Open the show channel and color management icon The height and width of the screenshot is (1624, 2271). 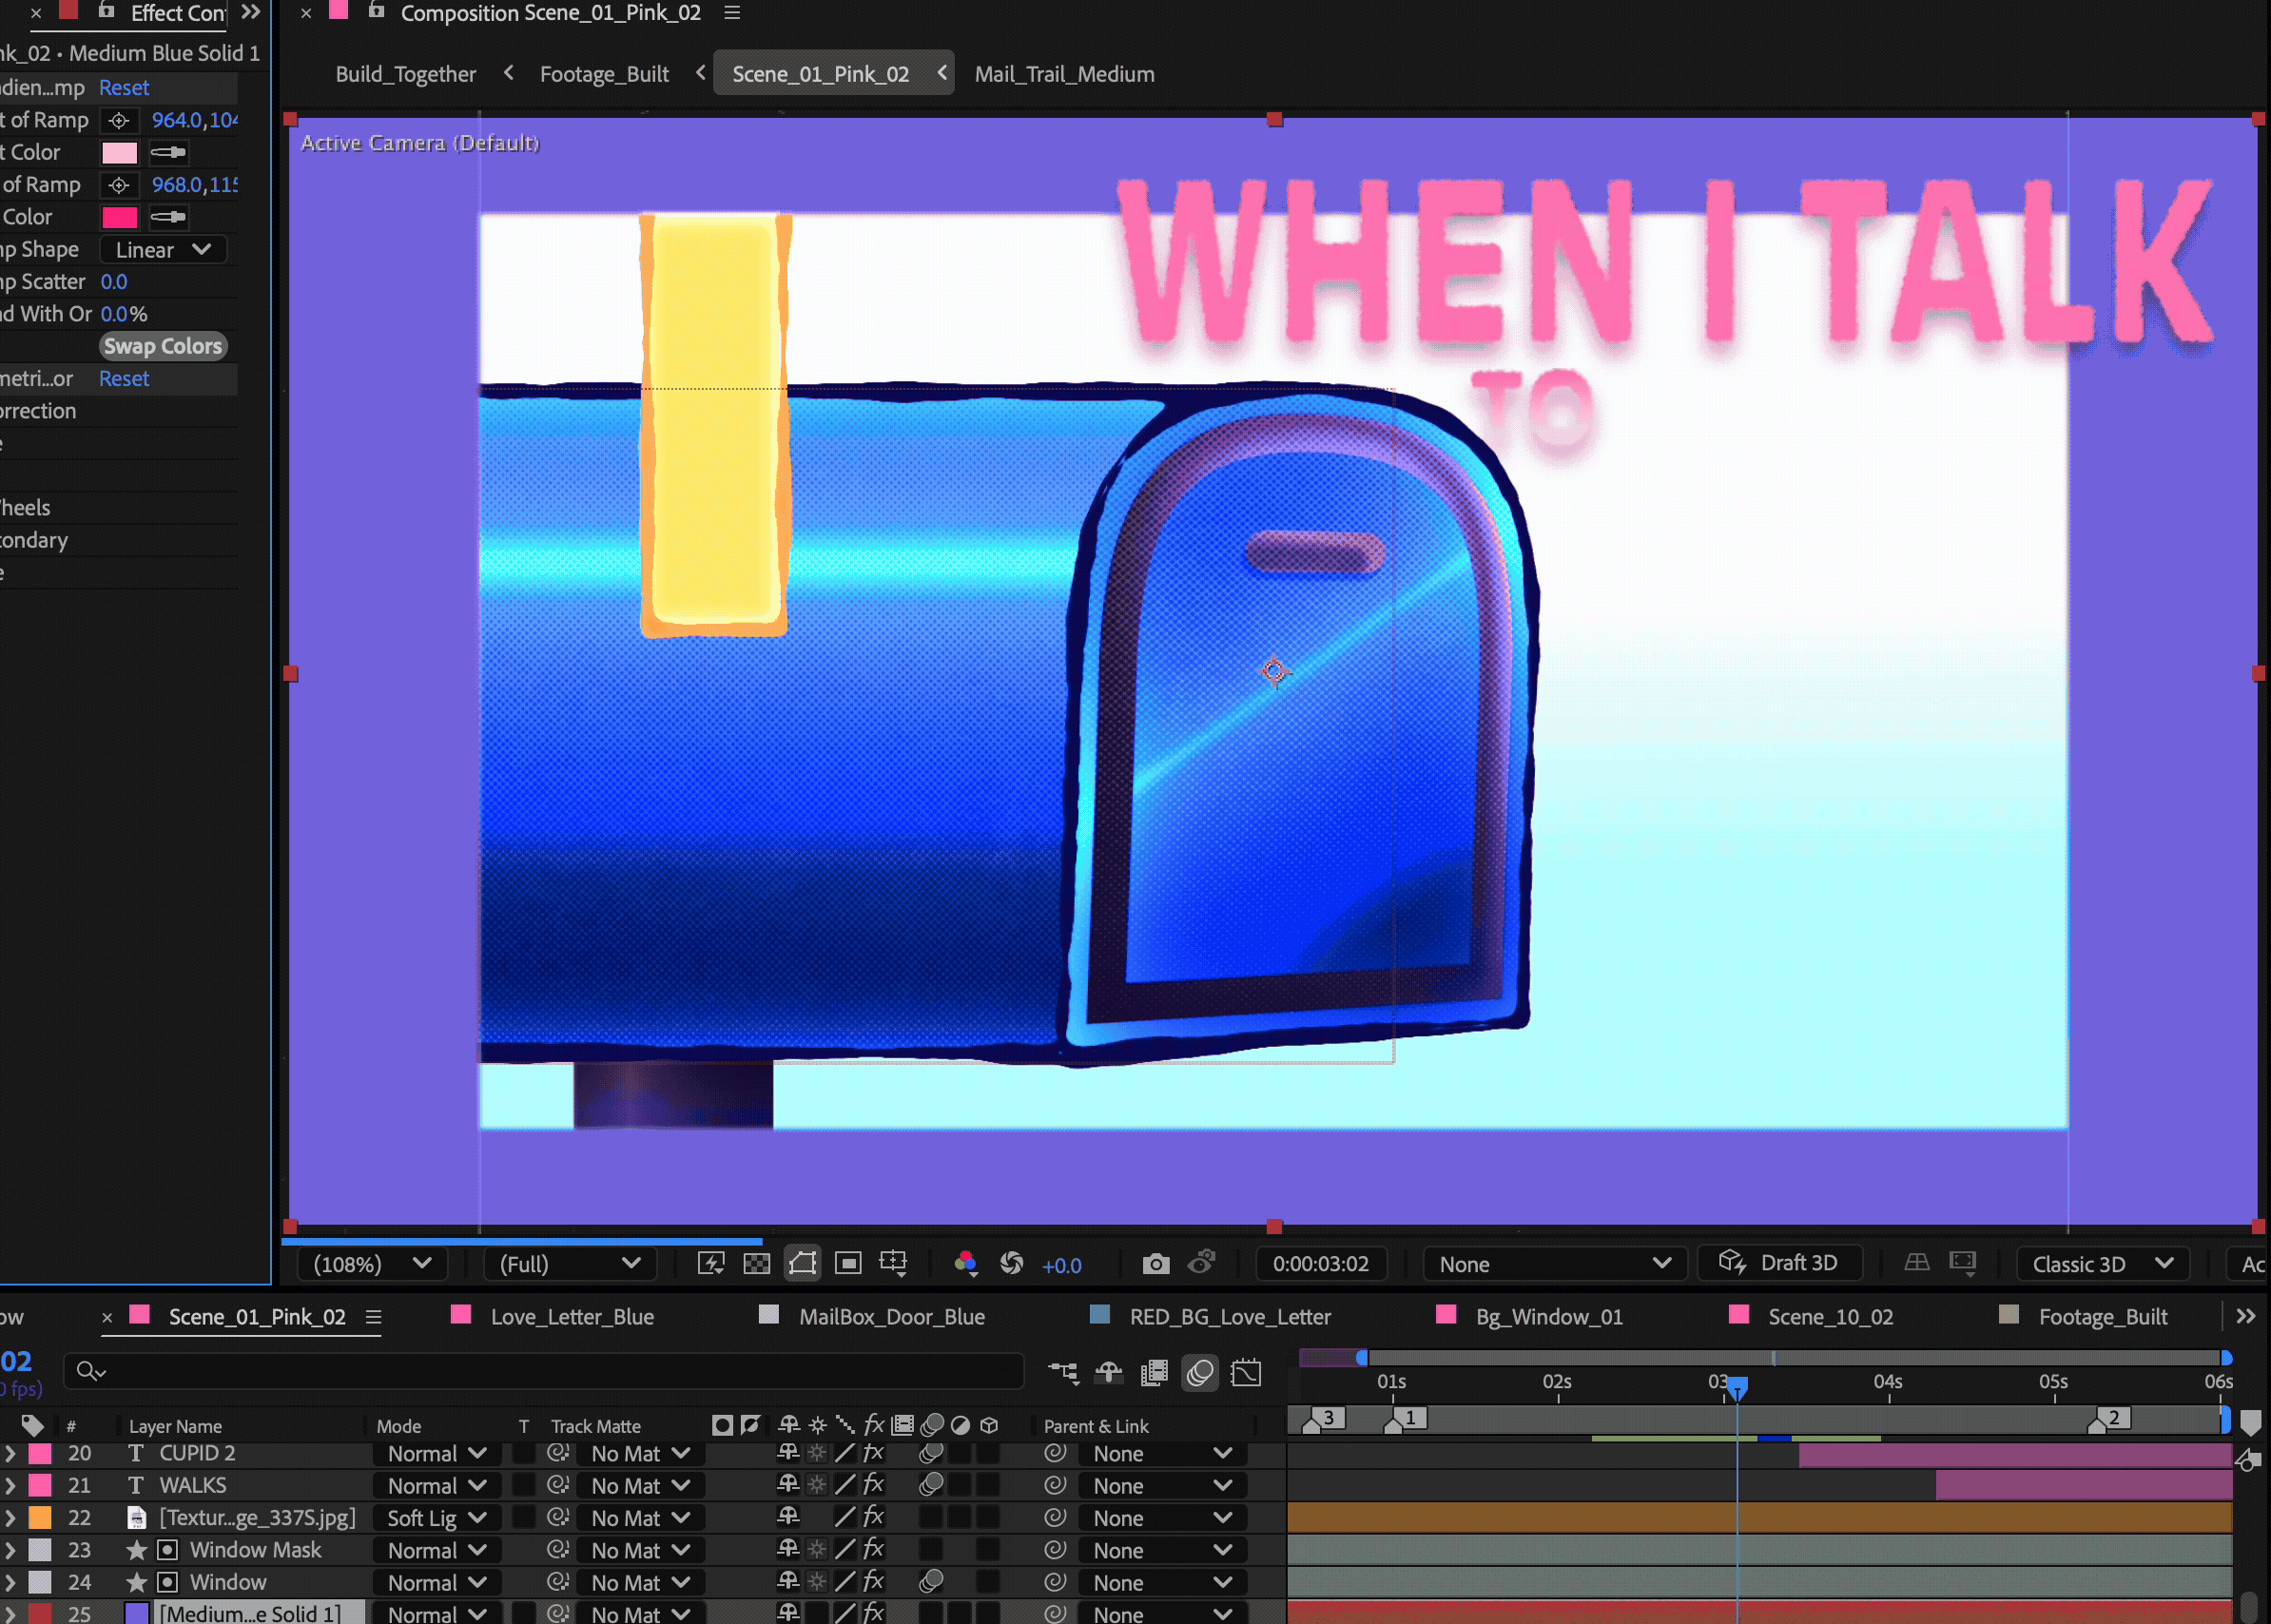(965, 1264)
